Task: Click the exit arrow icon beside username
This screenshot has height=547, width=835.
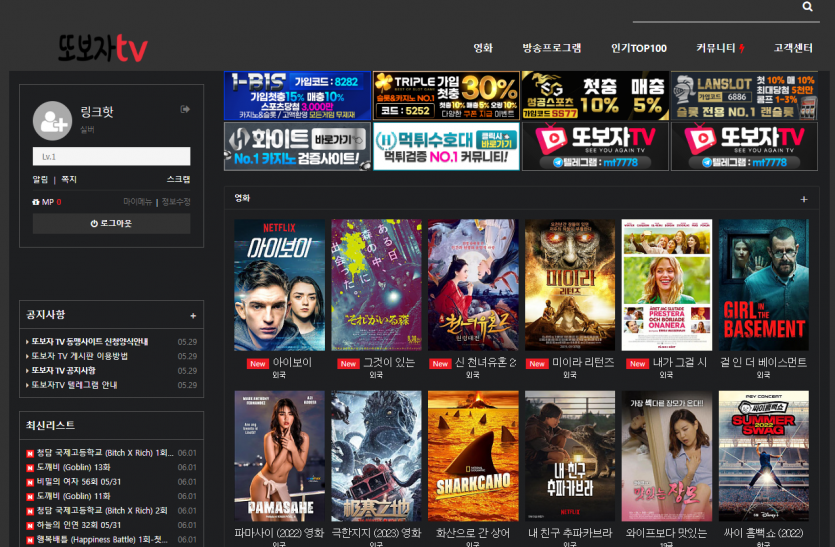Action: click(x=185, y=109)
